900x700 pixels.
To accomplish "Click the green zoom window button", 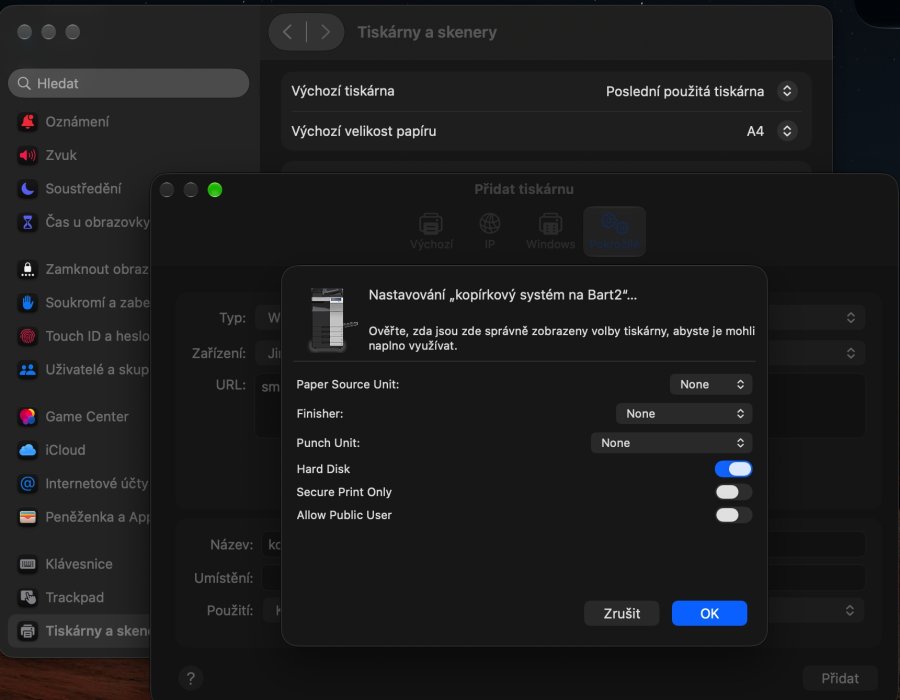I will 215,190.
